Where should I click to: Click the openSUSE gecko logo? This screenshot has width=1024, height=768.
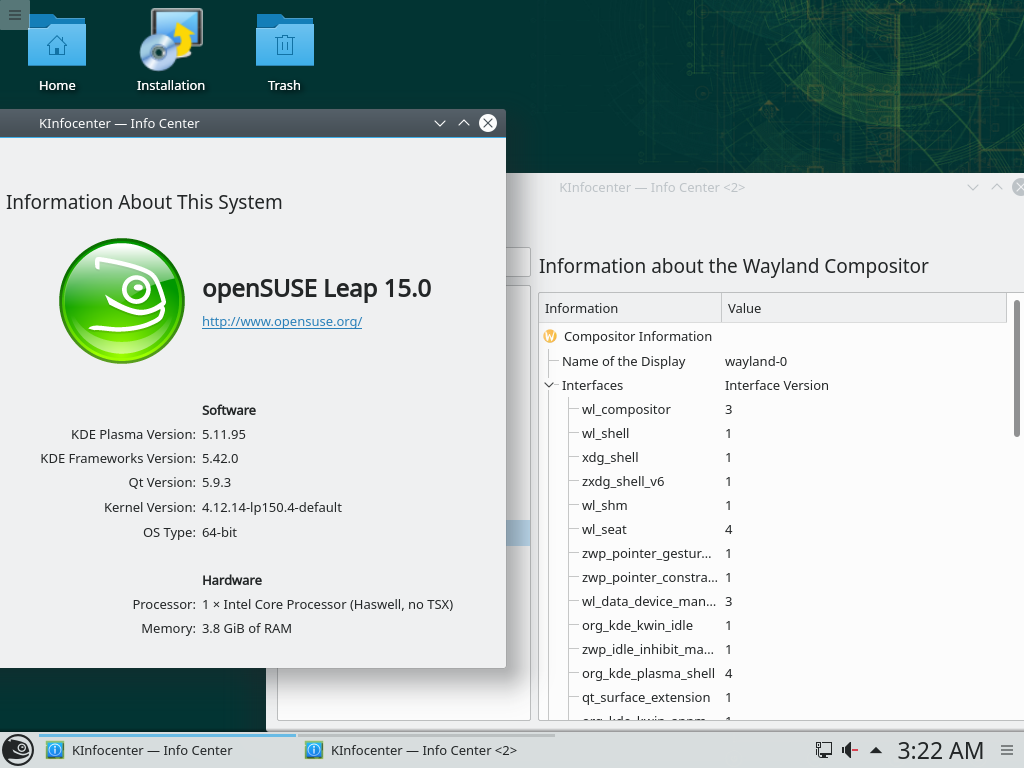pos(122,301)
